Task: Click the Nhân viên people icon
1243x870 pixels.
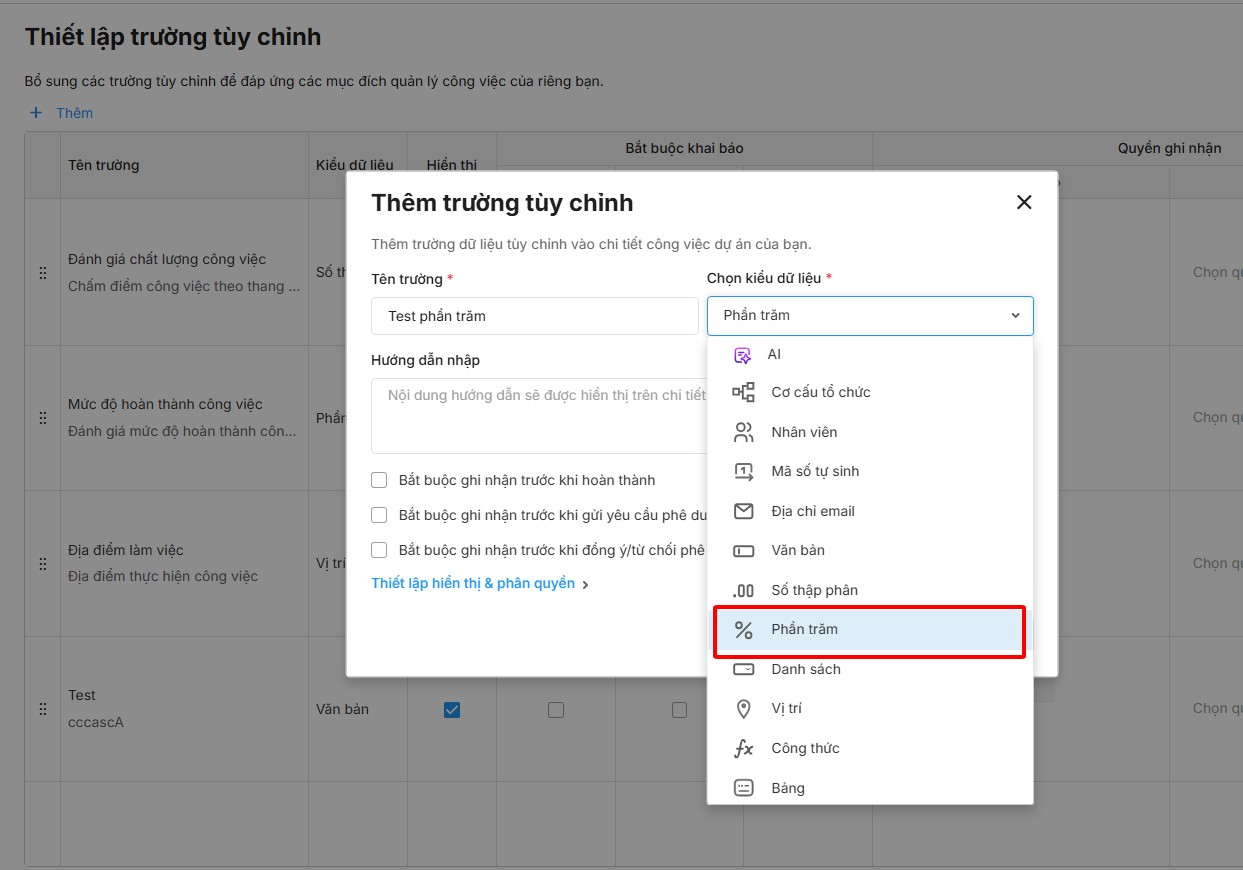Action: coord(743,432)
